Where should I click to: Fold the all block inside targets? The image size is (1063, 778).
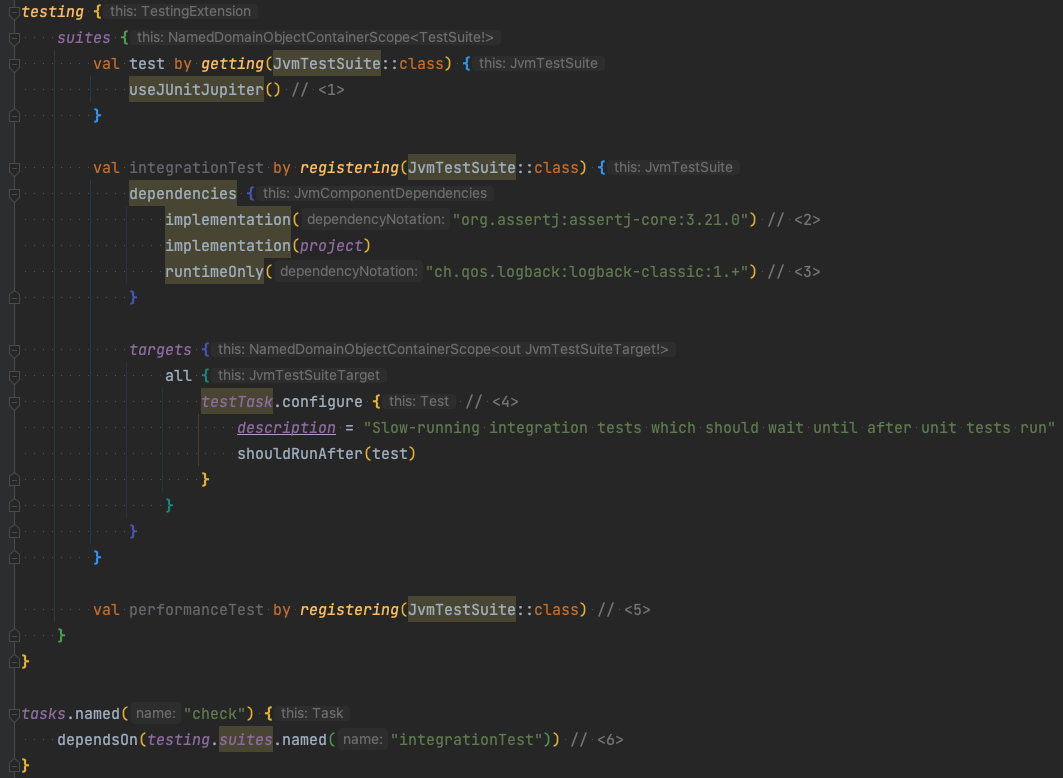[14, 375]
